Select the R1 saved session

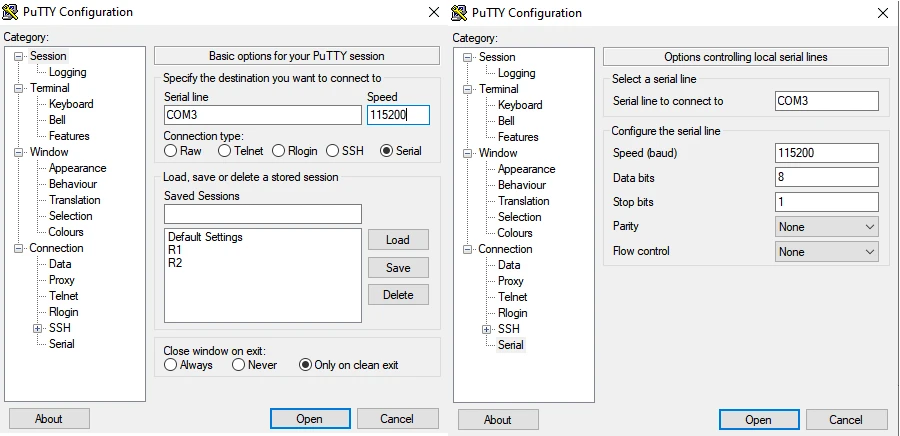click(175, 250)
